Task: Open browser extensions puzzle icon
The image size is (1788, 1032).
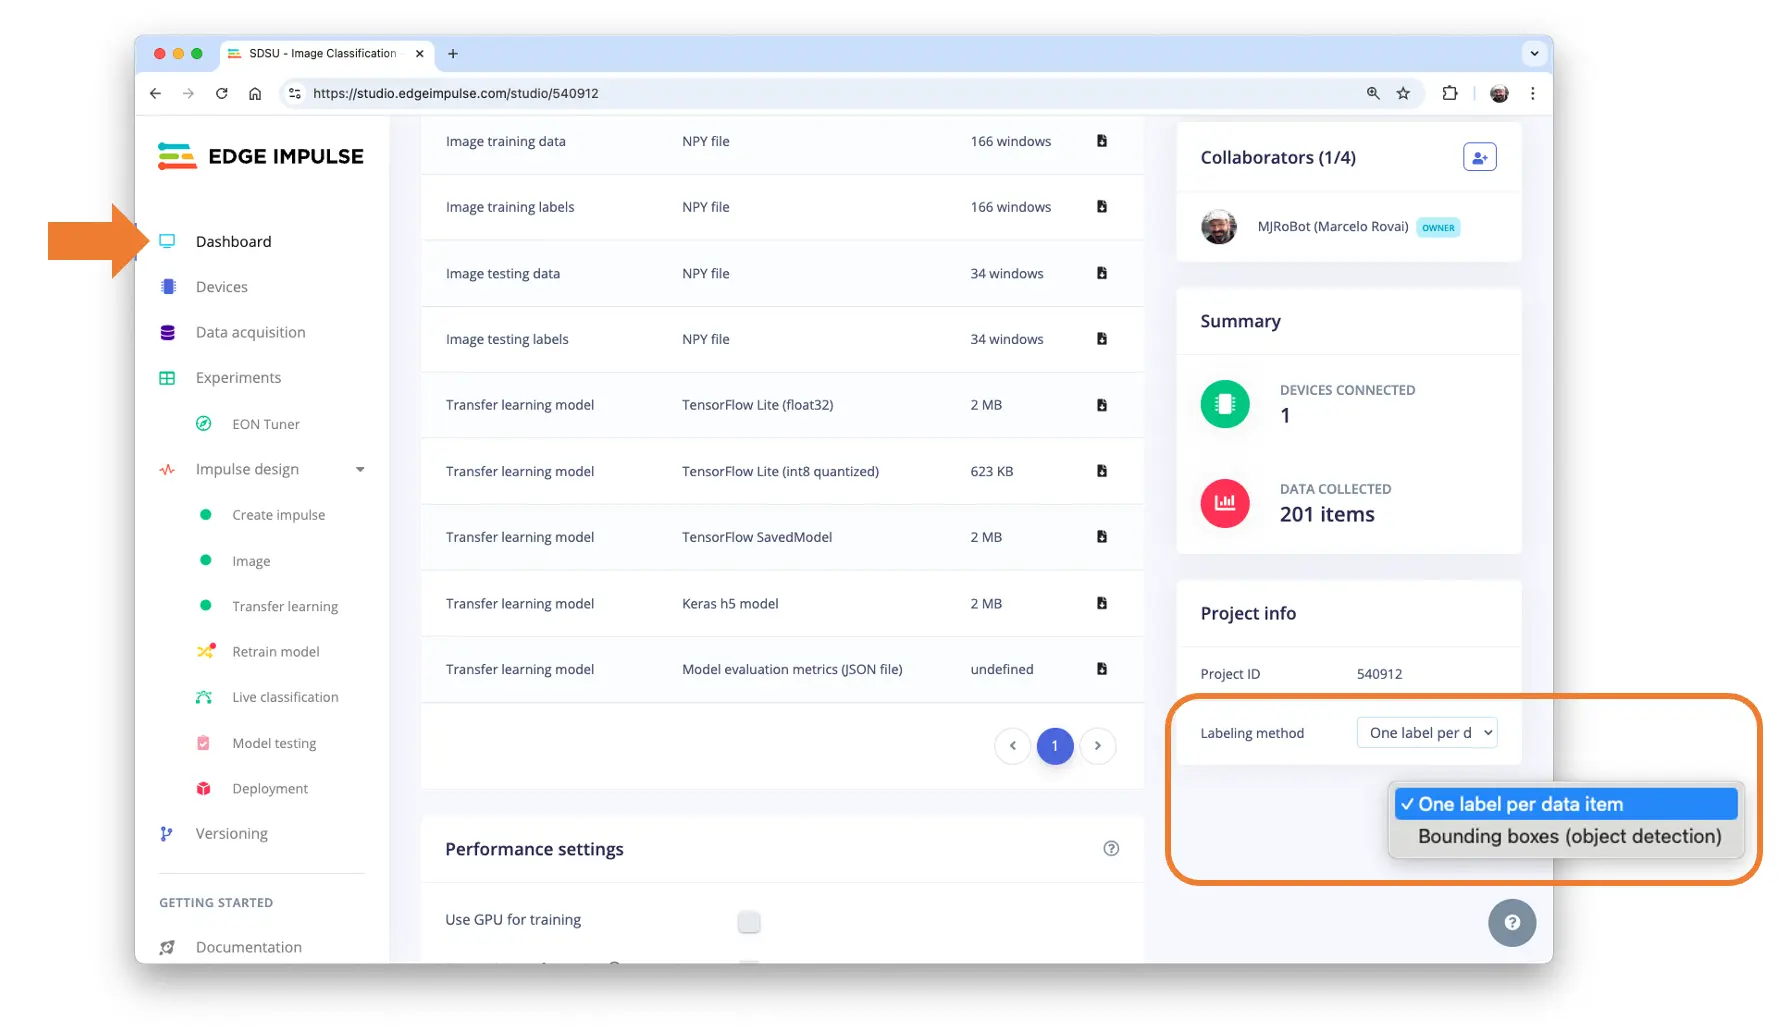Action: 1449,93
